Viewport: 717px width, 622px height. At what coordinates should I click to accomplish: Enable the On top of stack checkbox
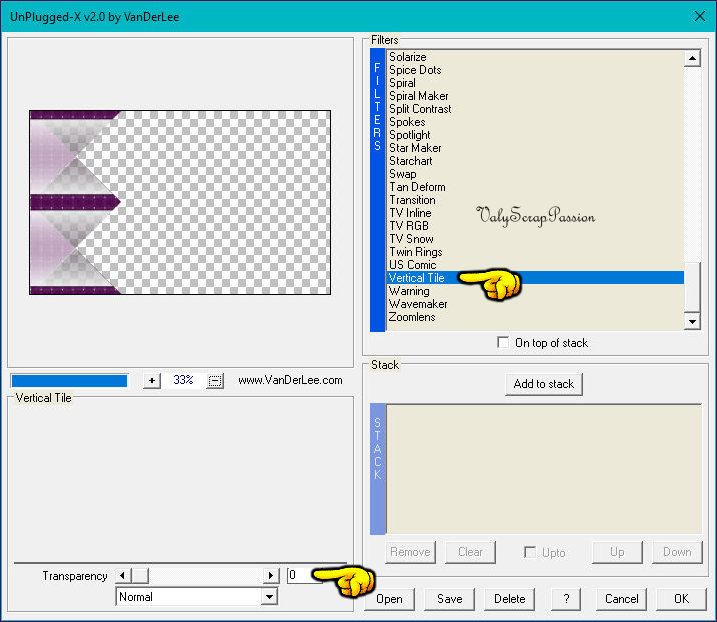point(503,343)
